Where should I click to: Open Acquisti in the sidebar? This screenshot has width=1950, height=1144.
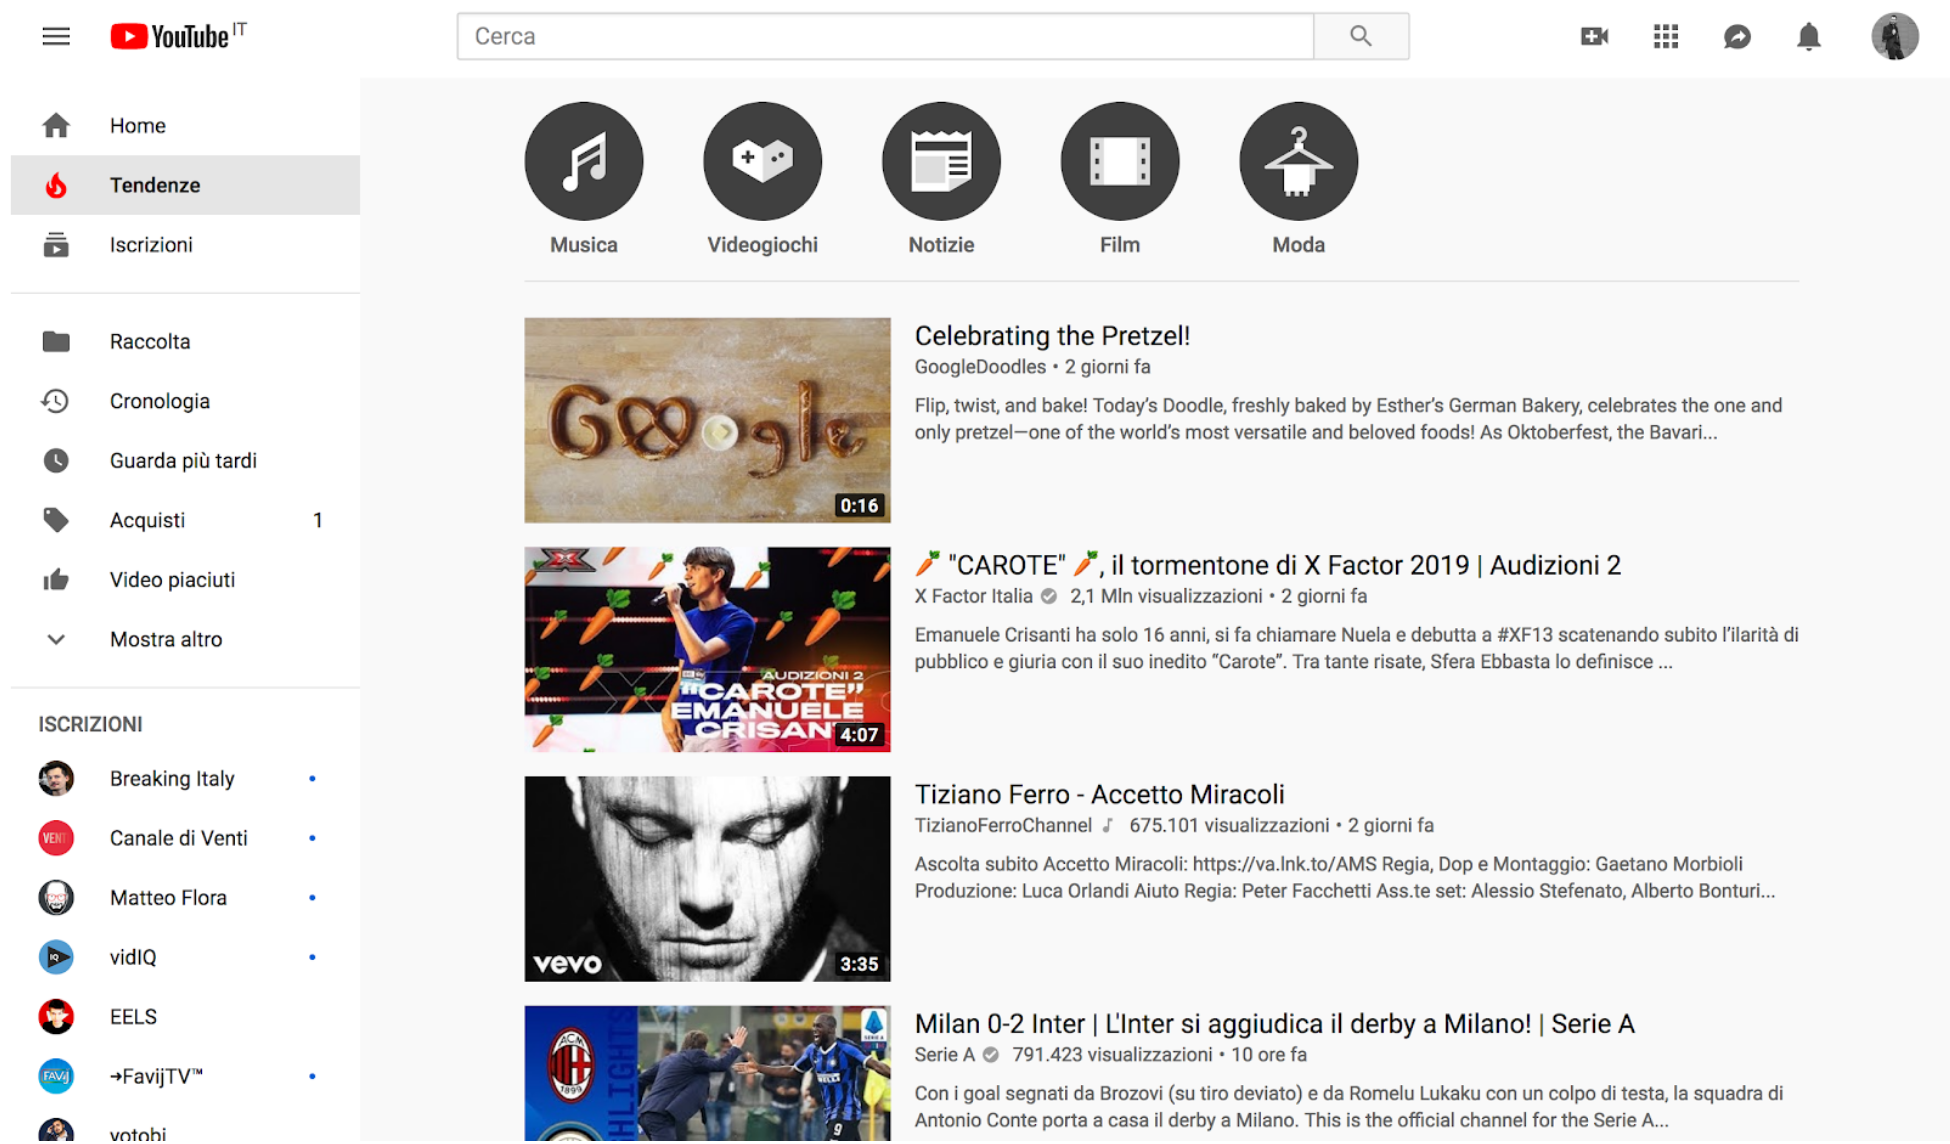185,520
